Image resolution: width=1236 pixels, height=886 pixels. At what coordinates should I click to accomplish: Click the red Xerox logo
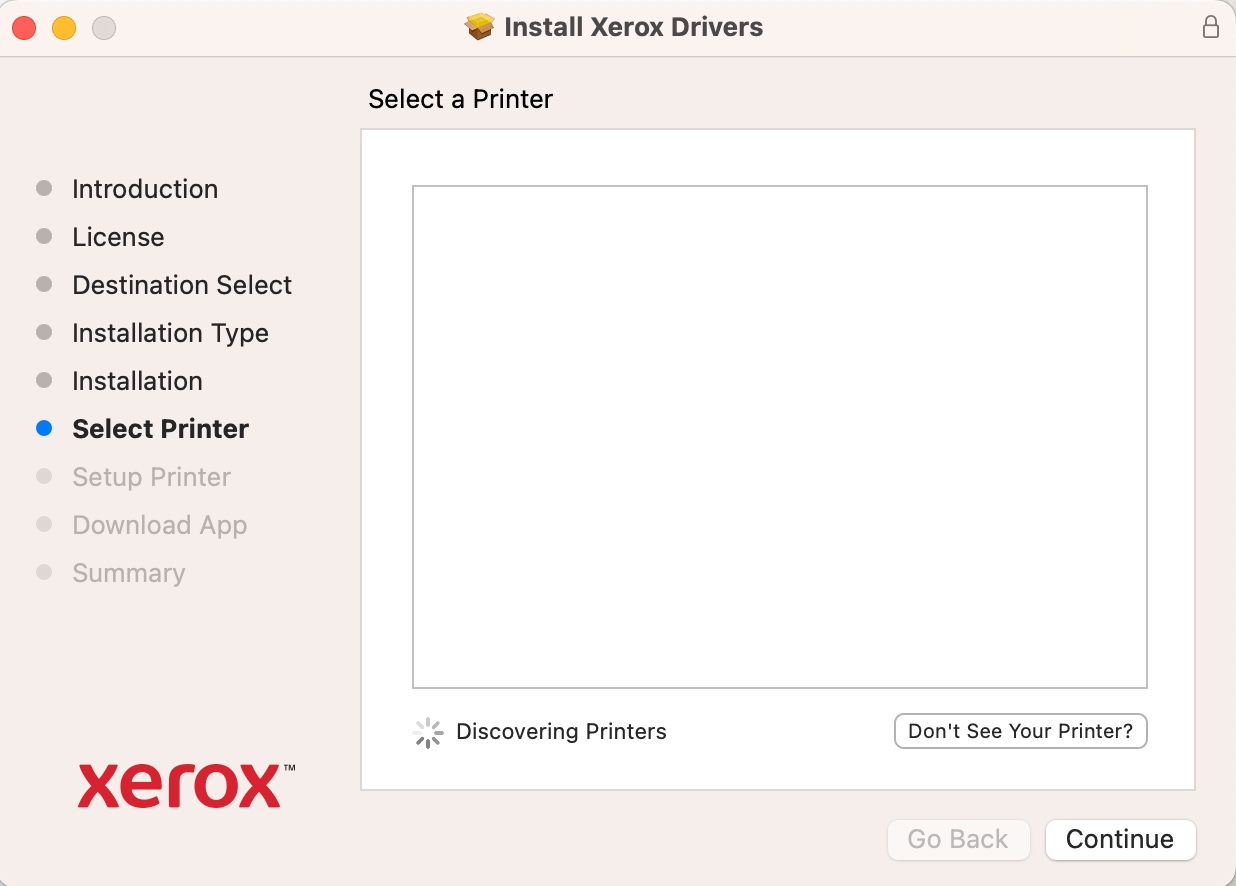(x=183, y=786)
